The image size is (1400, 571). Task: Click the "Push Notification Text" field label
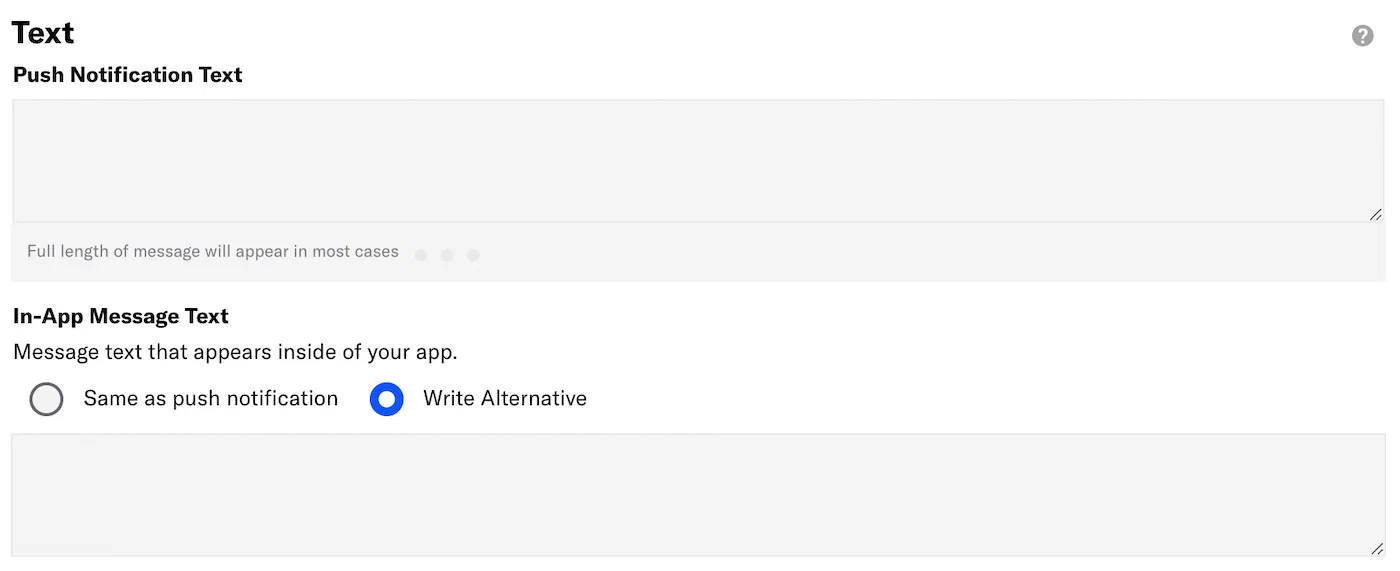127,75
